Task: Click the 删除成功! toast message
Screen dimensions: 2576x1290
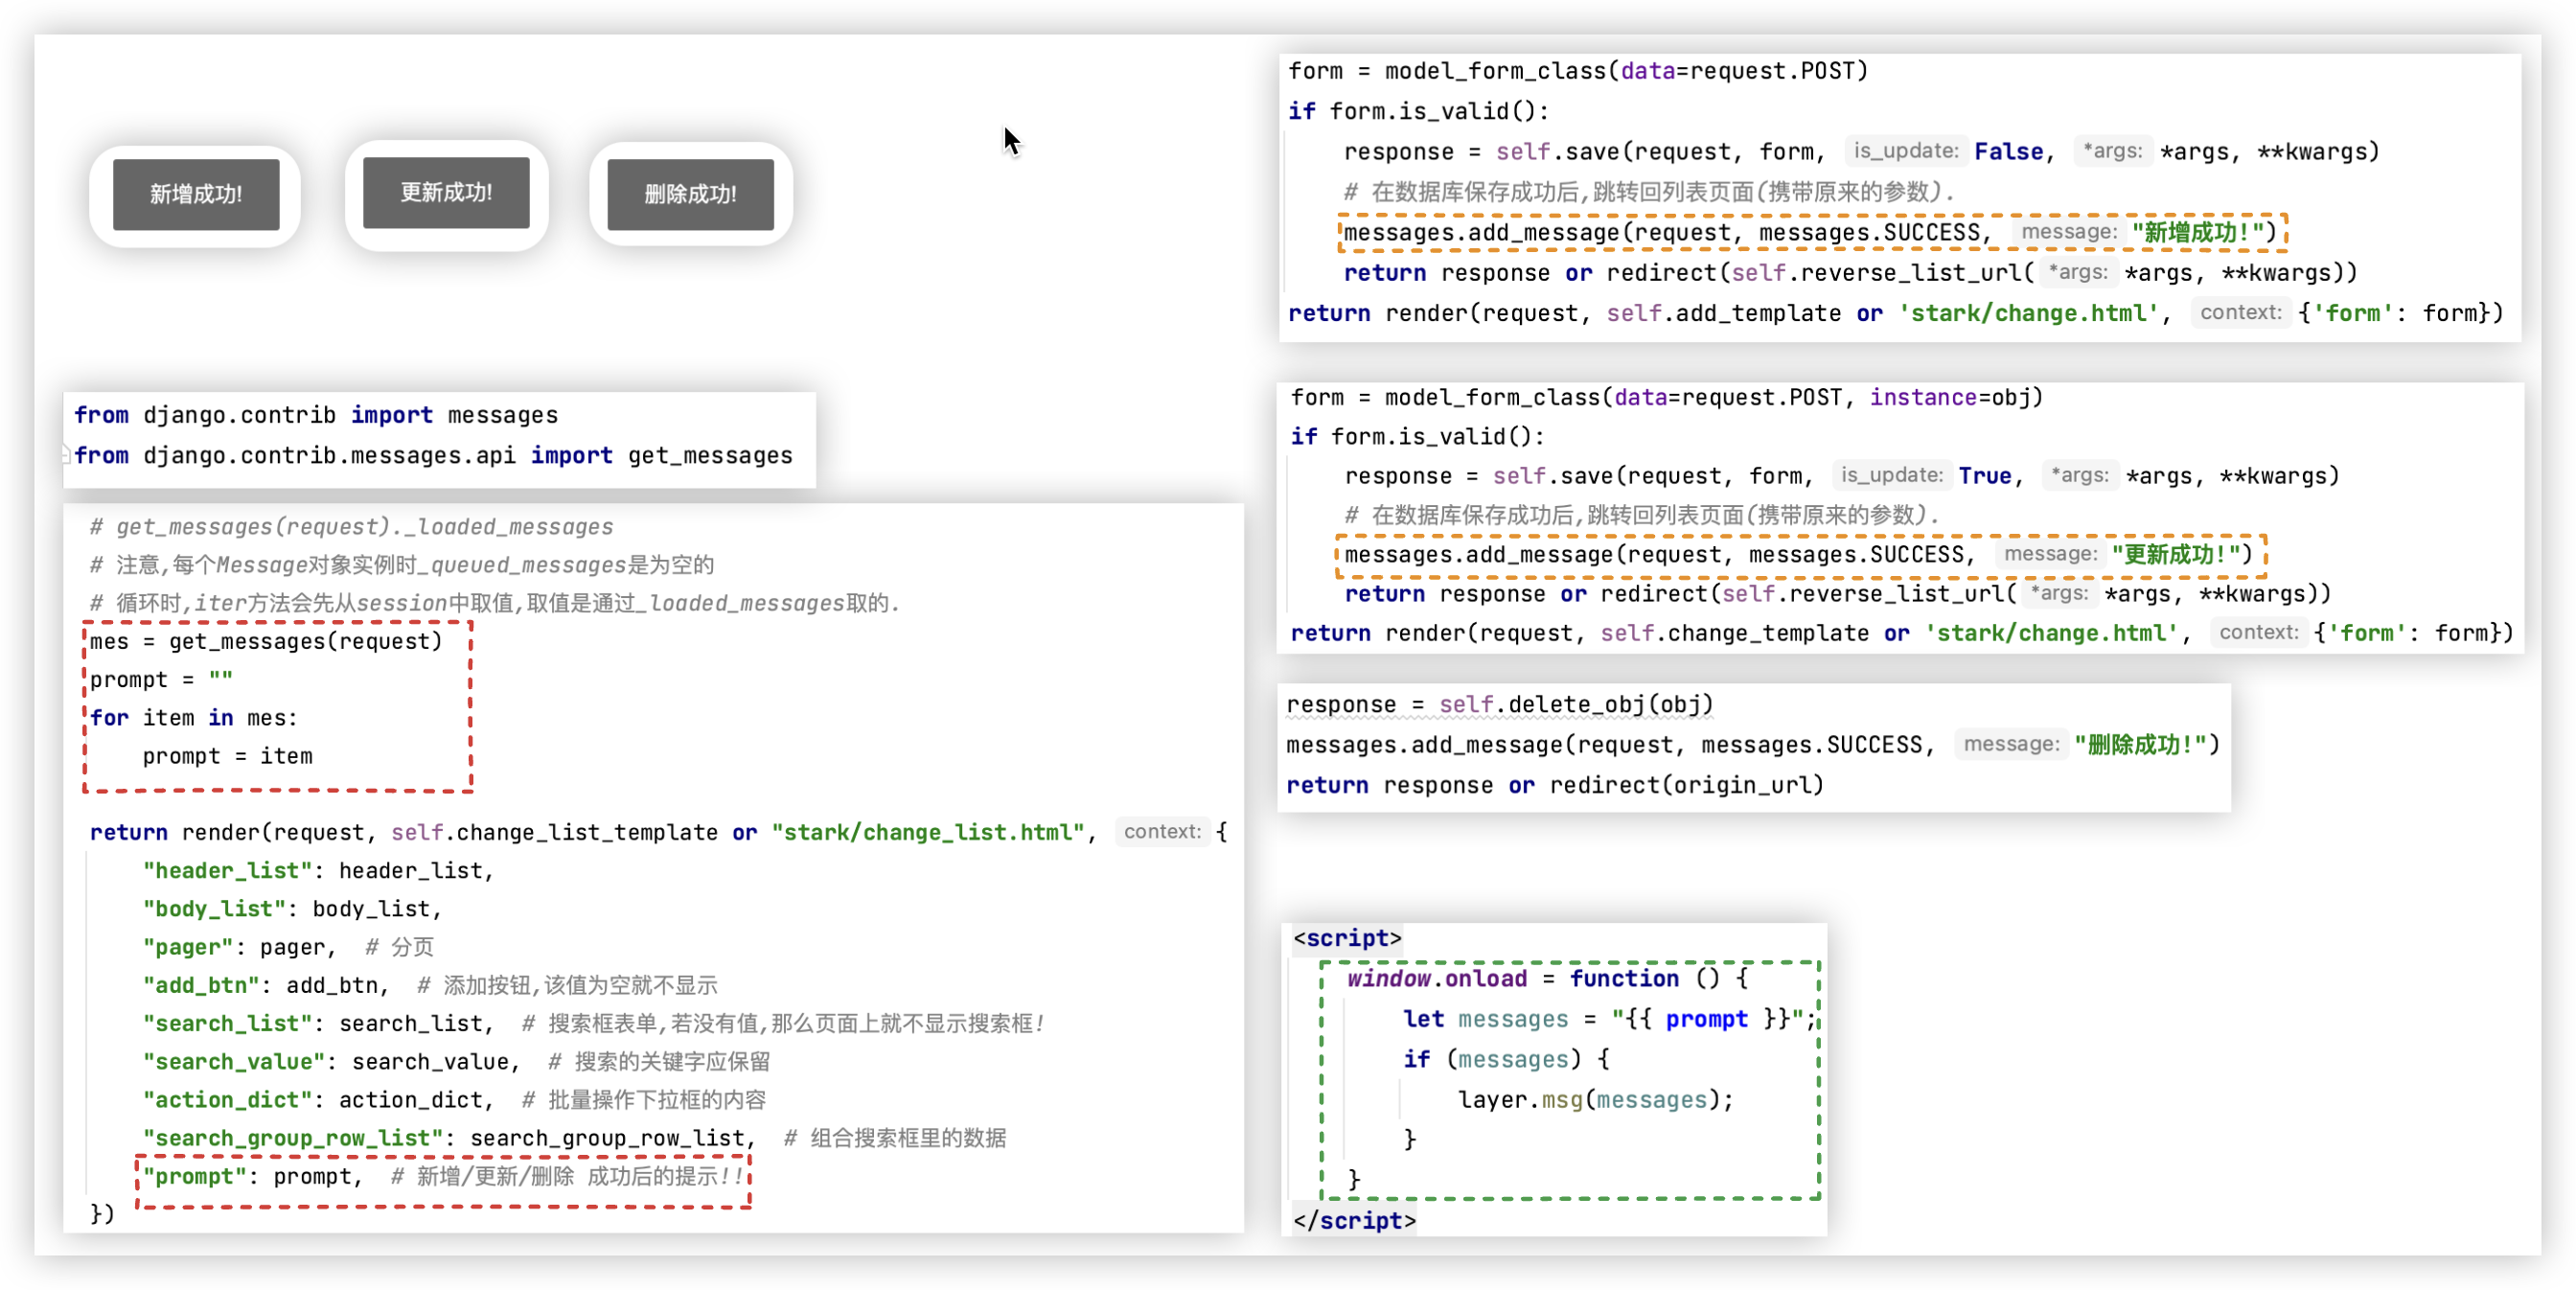Action: click(x=690, y=194)
